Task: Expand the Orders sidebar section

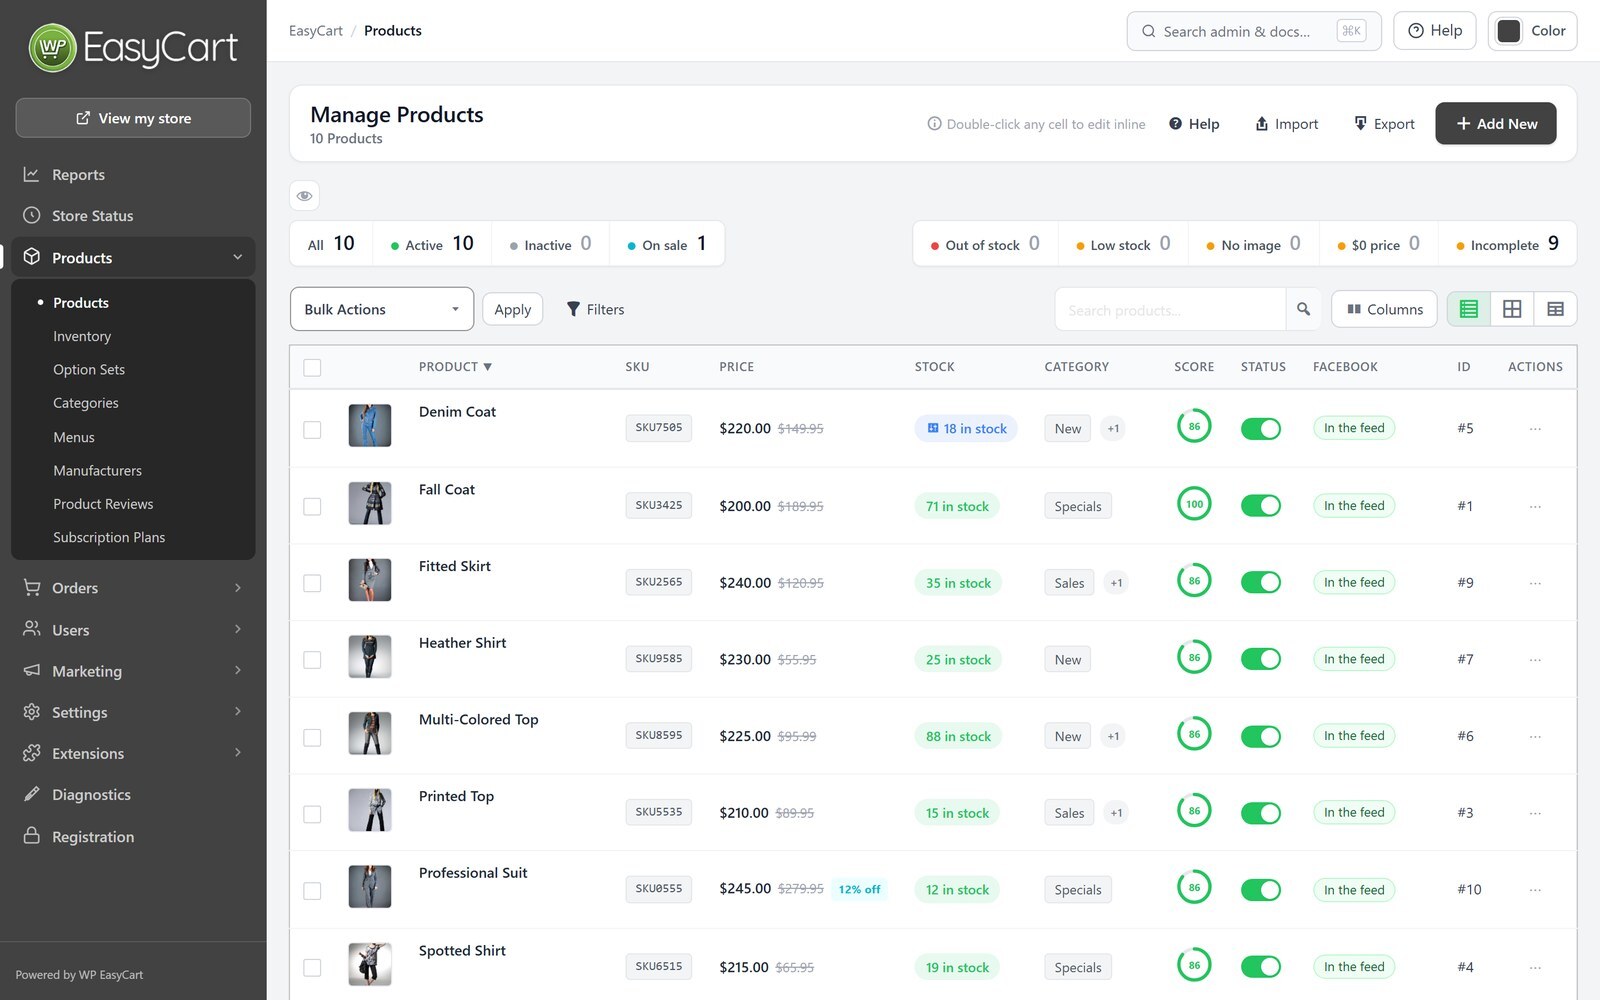Action: (x=133, y=588)
